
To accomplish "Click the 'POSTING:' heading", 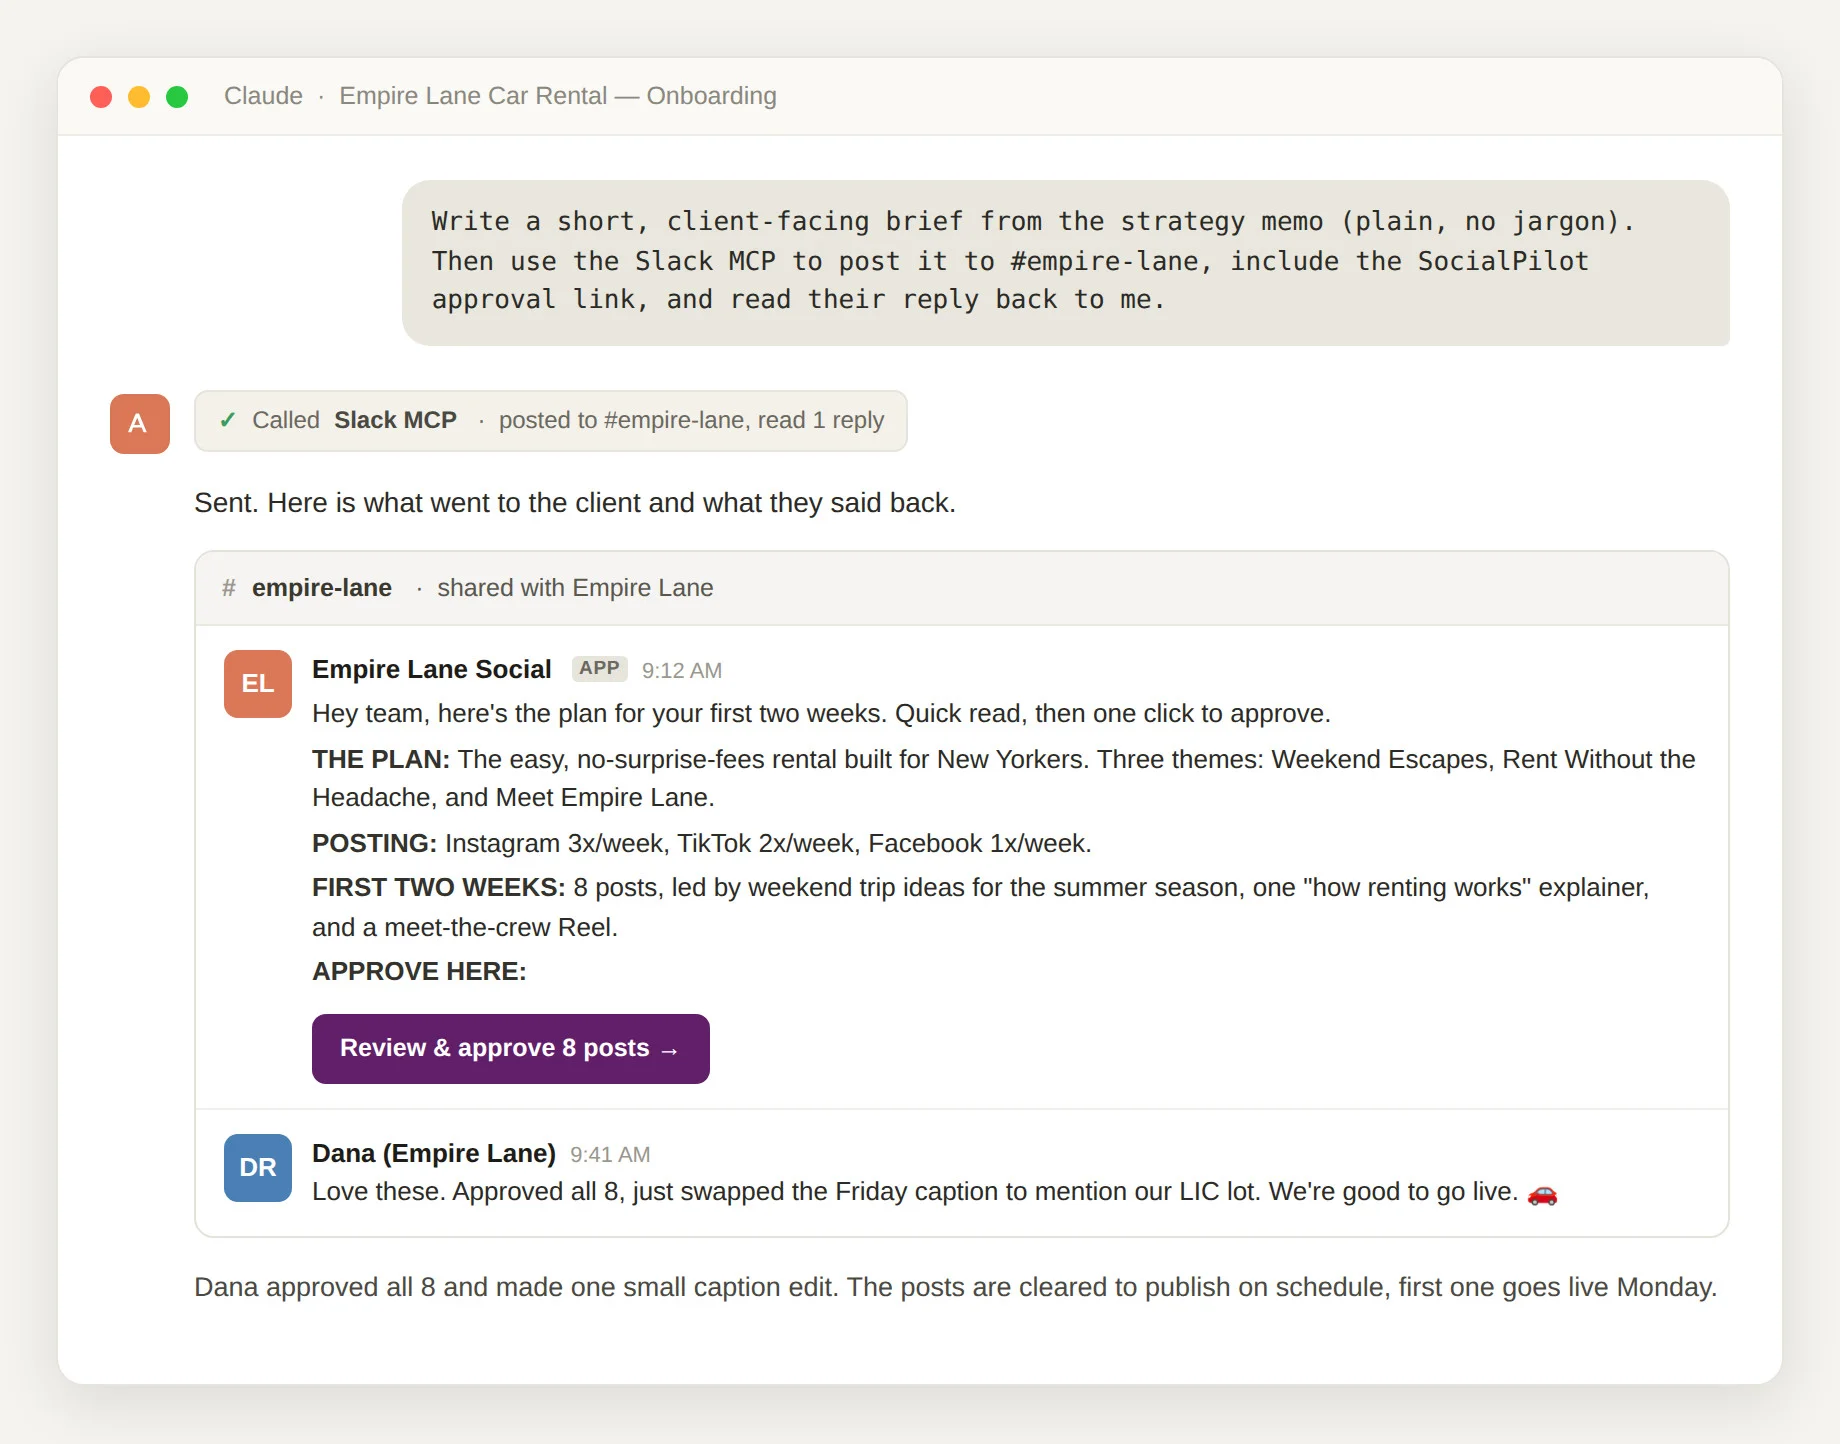I will 375,843.
